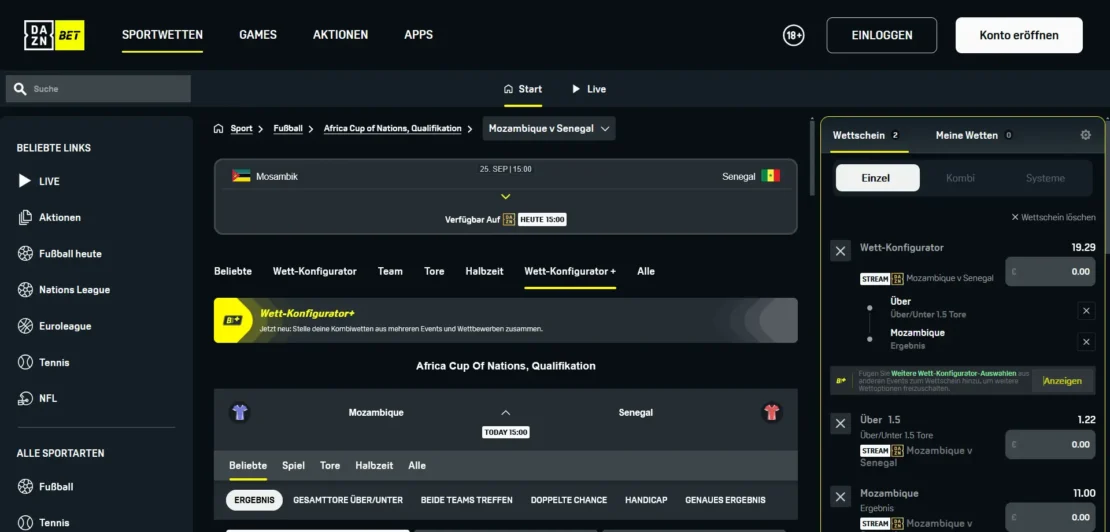Click the DAZN icon next to HEUTE 15:00

coord(509,220)
